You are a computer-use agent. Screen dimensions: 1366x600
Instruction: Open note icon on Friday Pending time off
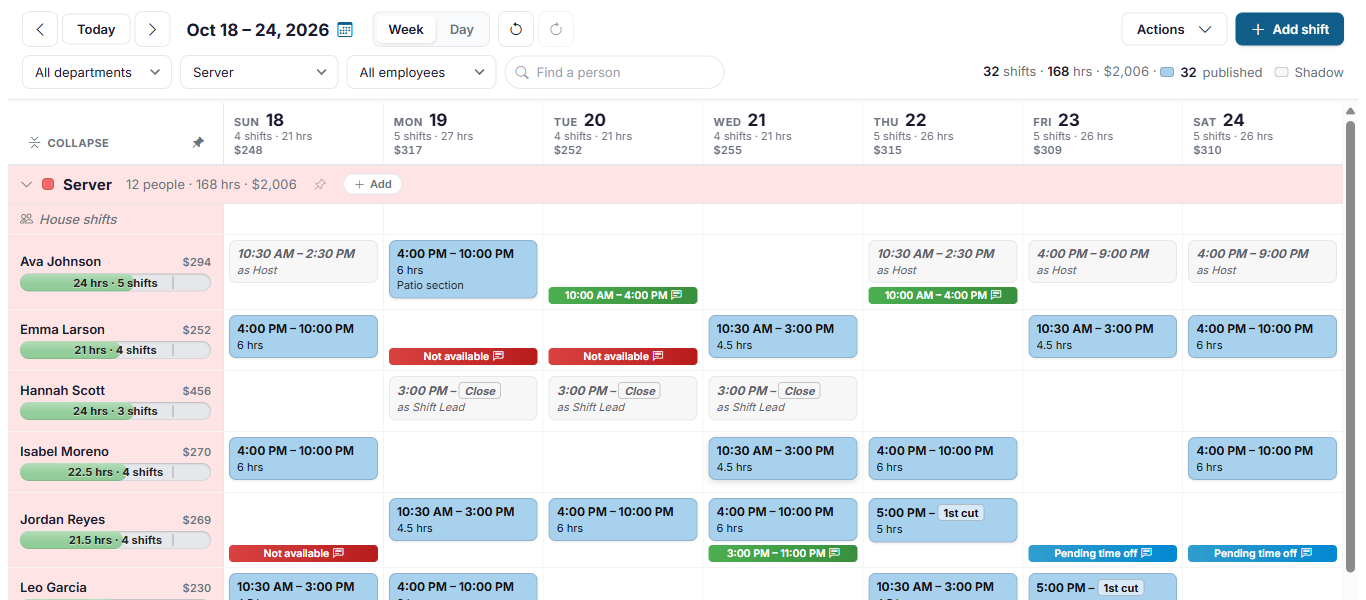tap(1147, 553)
